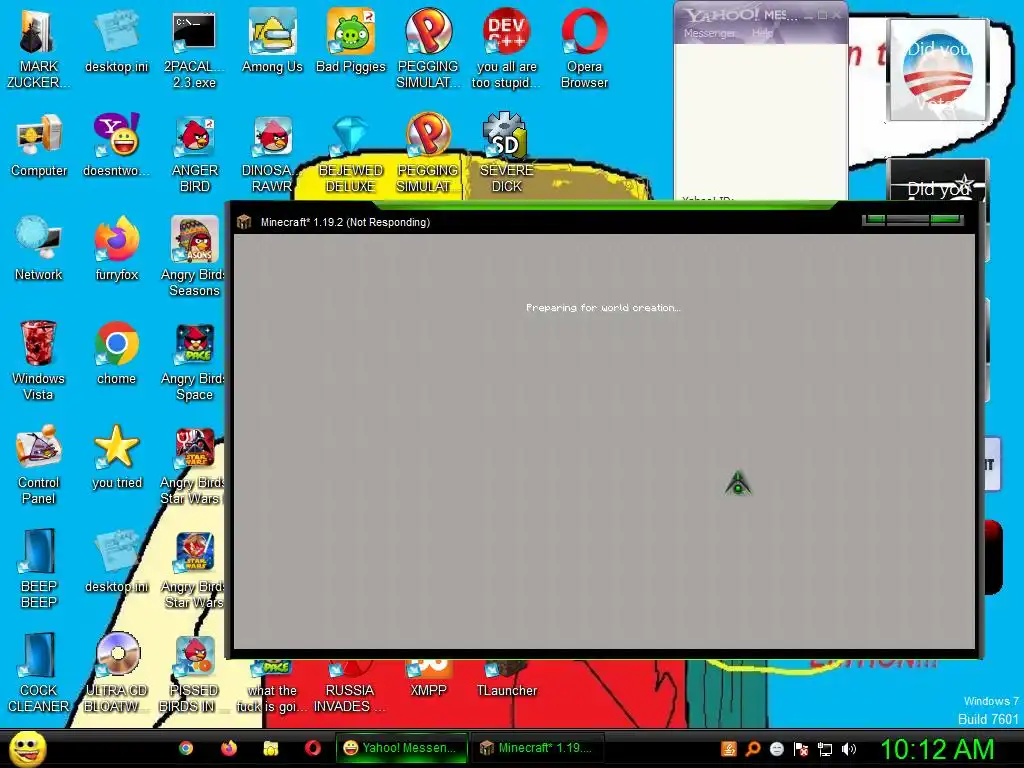Open the 'you all are too stupid' Dev-C++ icon

coord(506,49)
